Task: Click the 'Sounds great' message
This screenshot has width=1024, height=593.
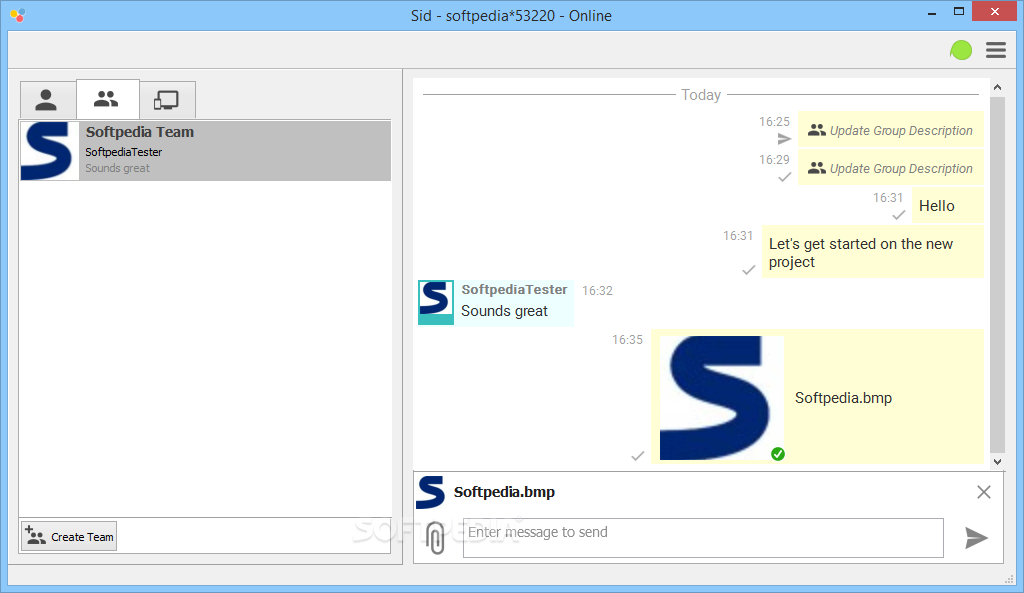Action: pyautogui.click(x=504, y=311)
